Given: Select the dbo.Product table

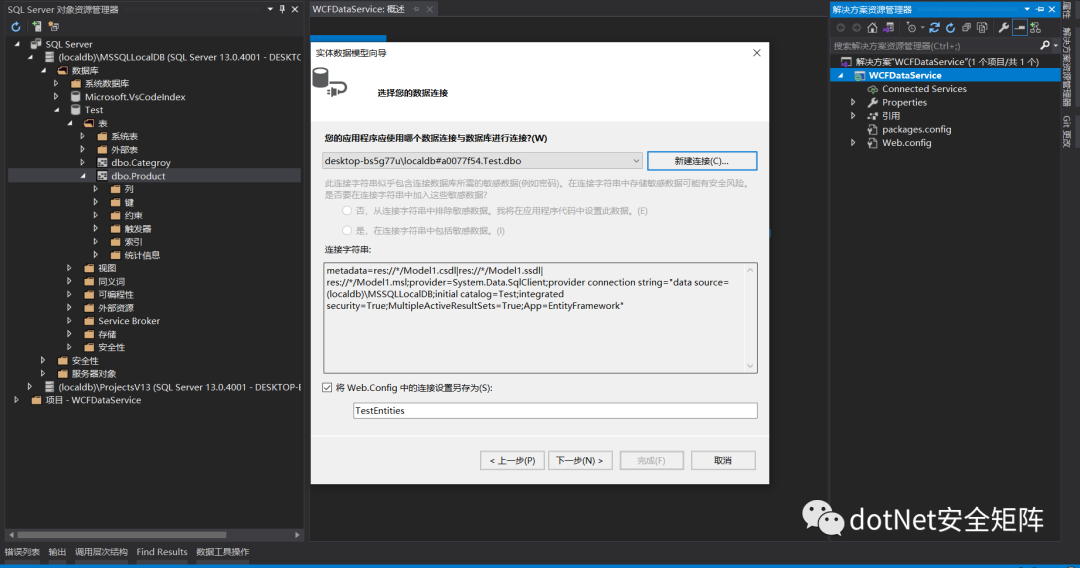Looking at the screenshot, I should pos(138,176).
